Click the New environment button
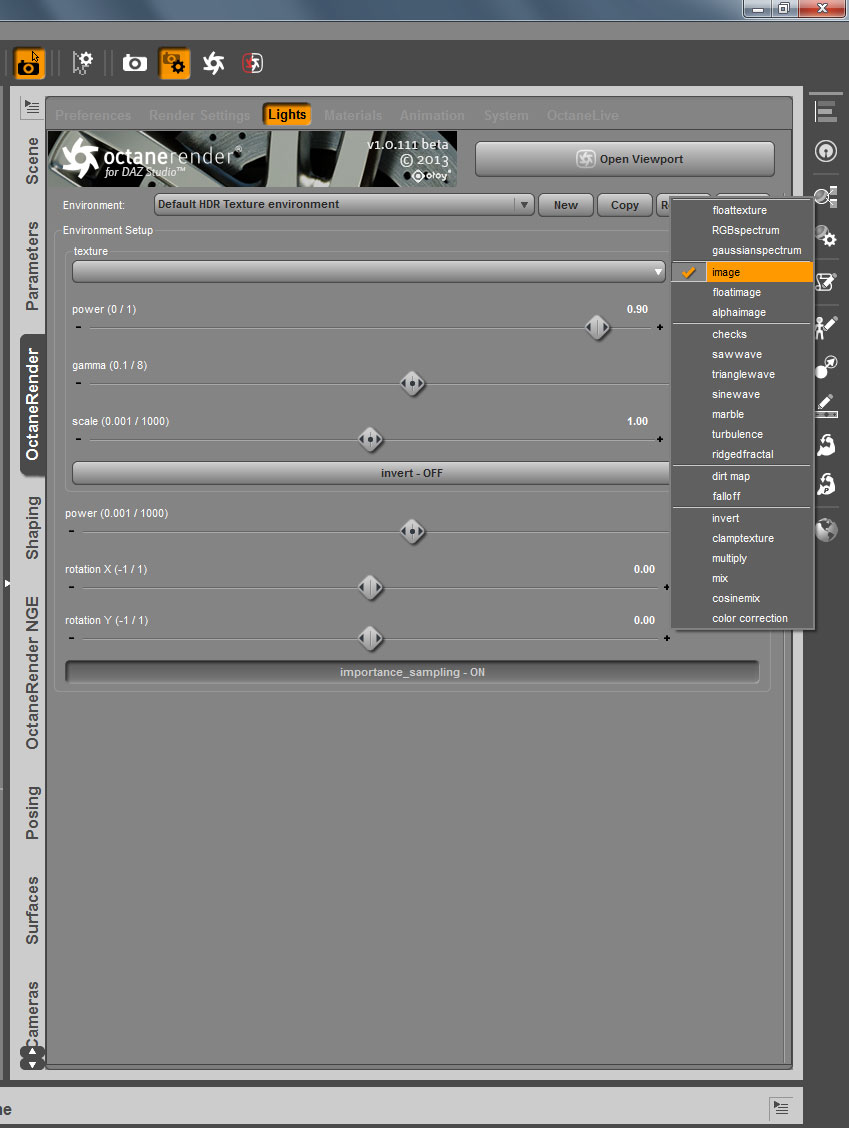The height and width of the screenshot is (1128, 849). coord(566,205)
